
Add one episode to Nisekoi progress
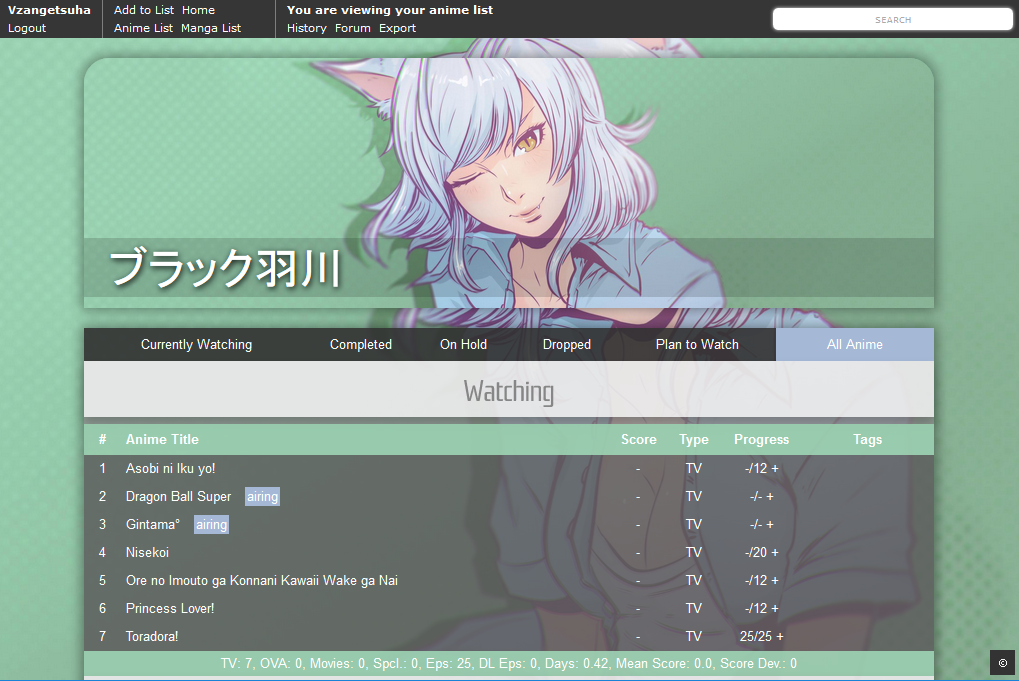pyautogui.click(x=775, y=552)
